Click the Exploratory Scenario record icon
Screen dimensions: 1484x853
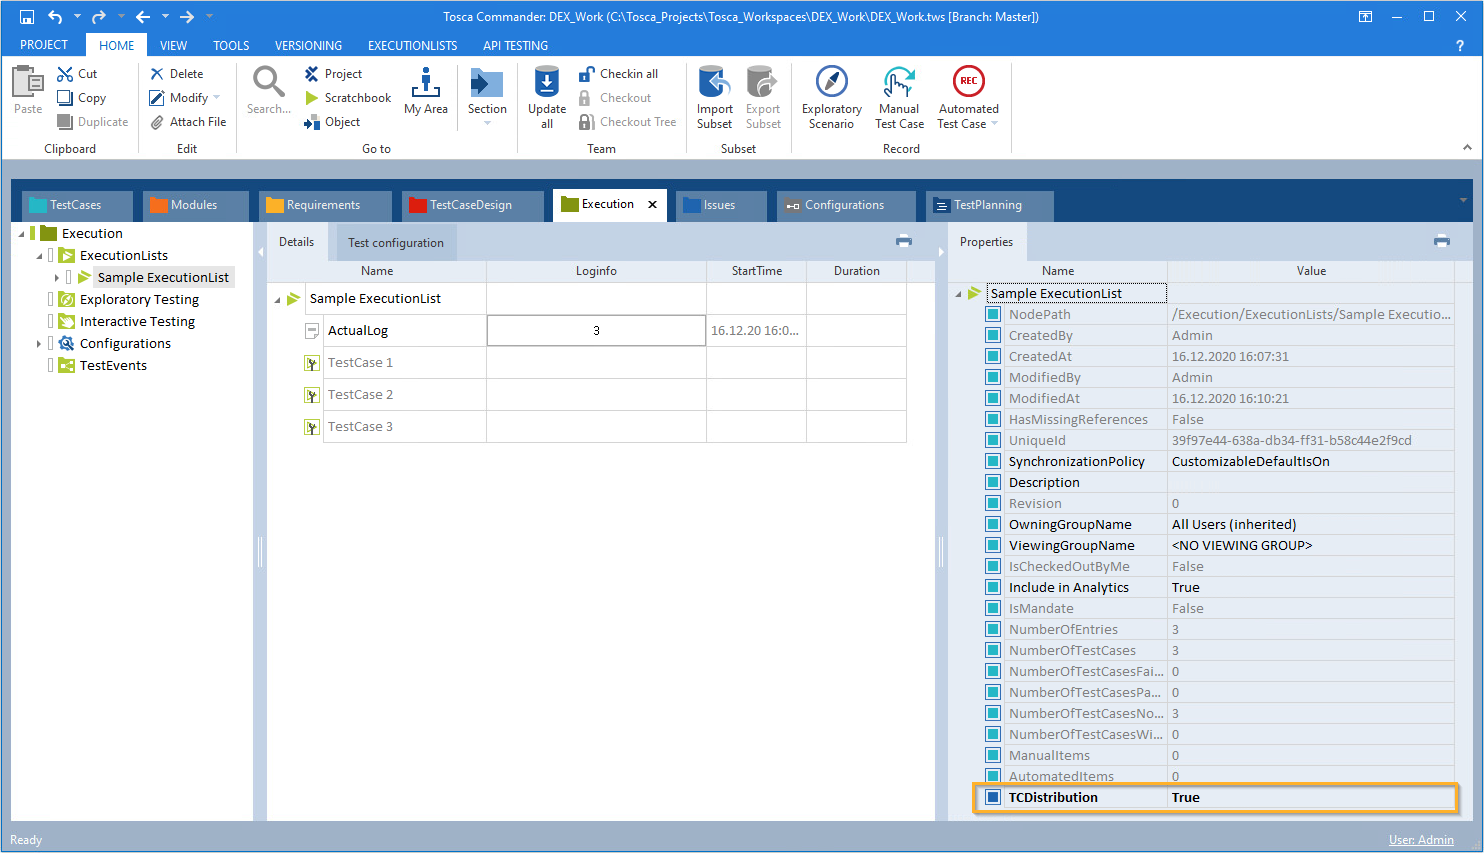pyautogui.click(x=831, y=82)
